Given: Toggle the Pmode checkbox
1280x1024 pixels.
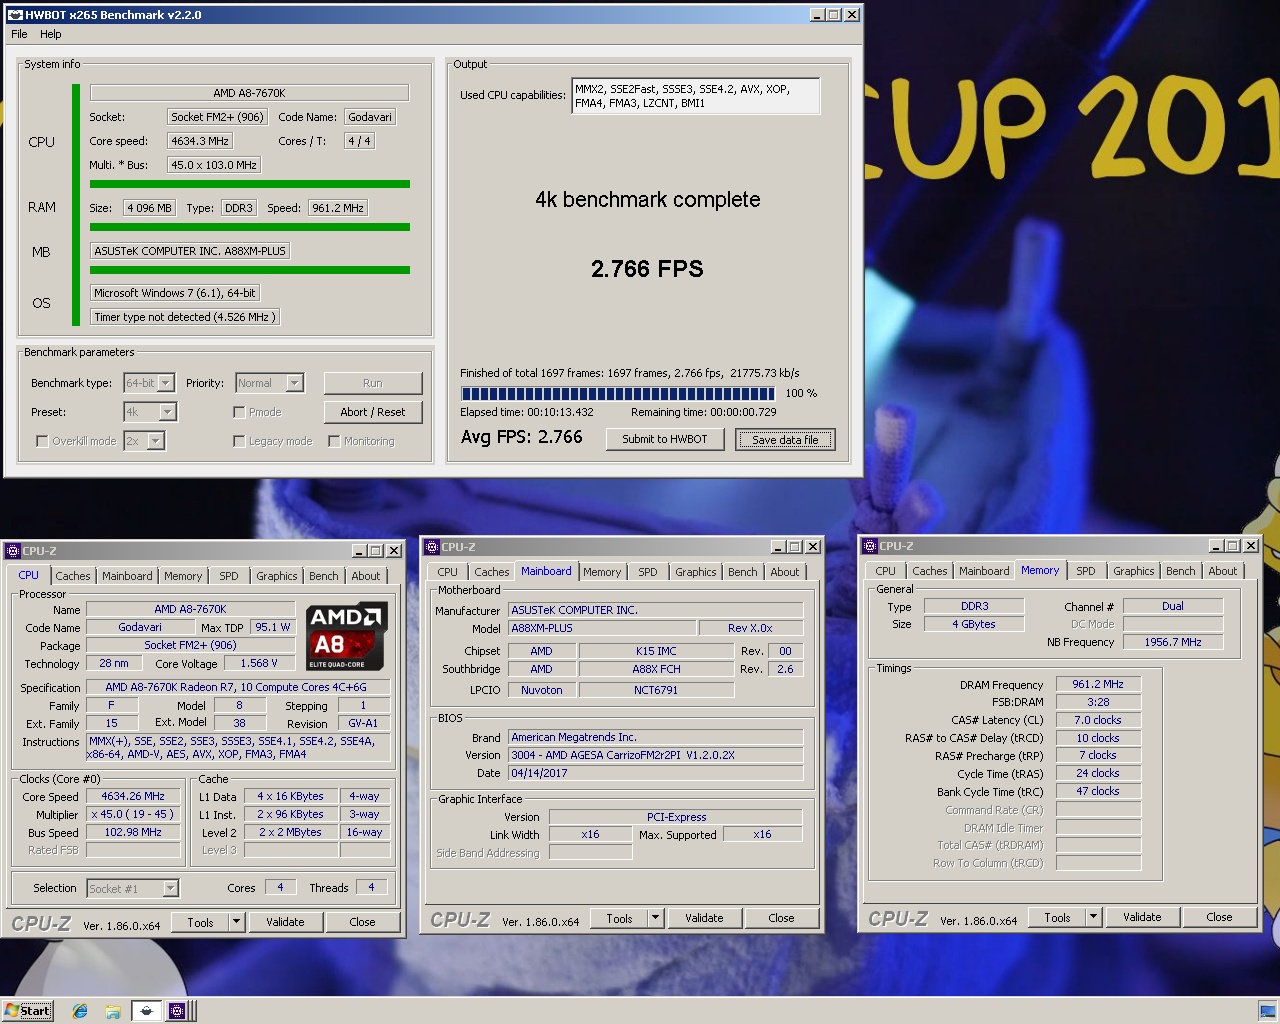Looking at the screenshot, I should [x=239, y=412].
